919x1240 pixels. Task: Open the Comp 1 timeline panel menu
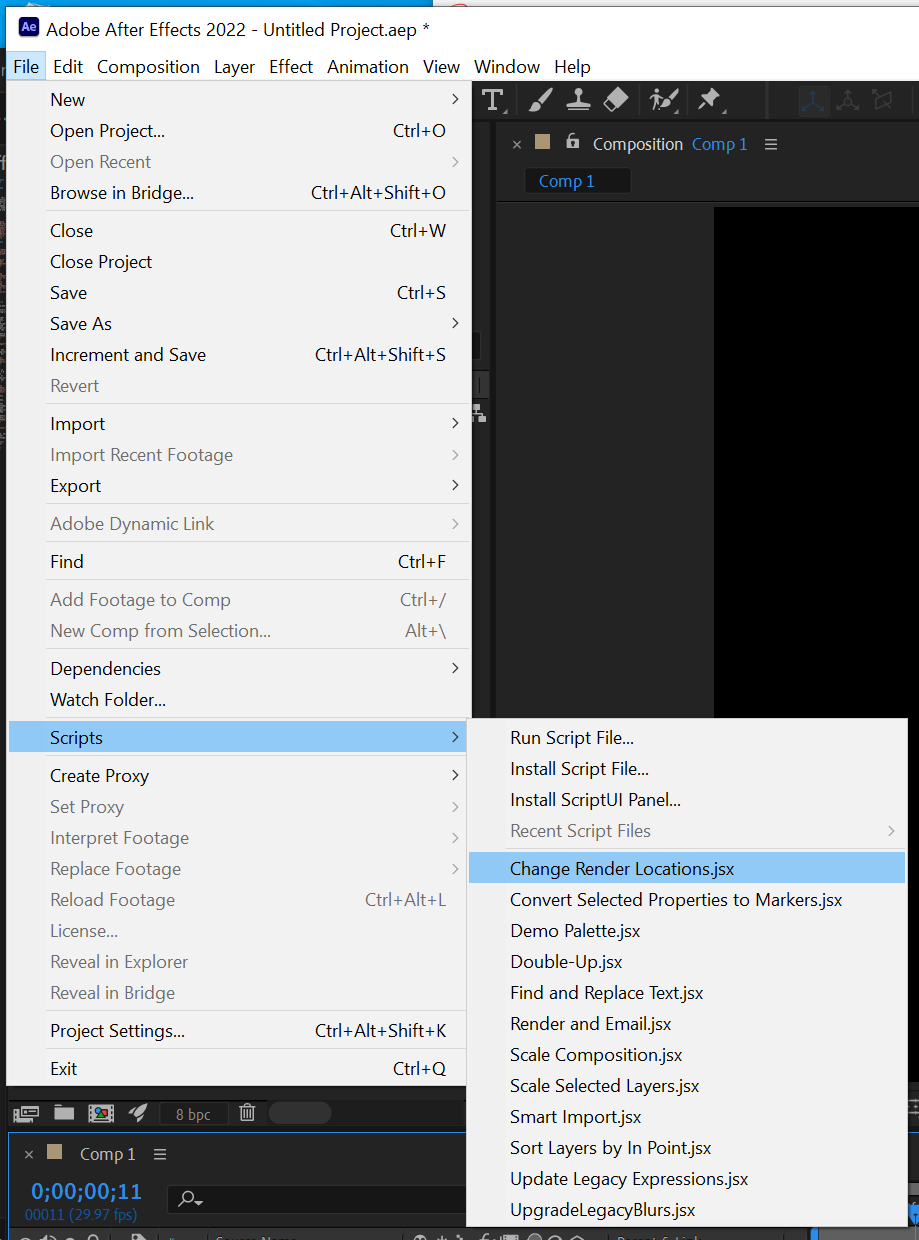(x=160, y=1154)
